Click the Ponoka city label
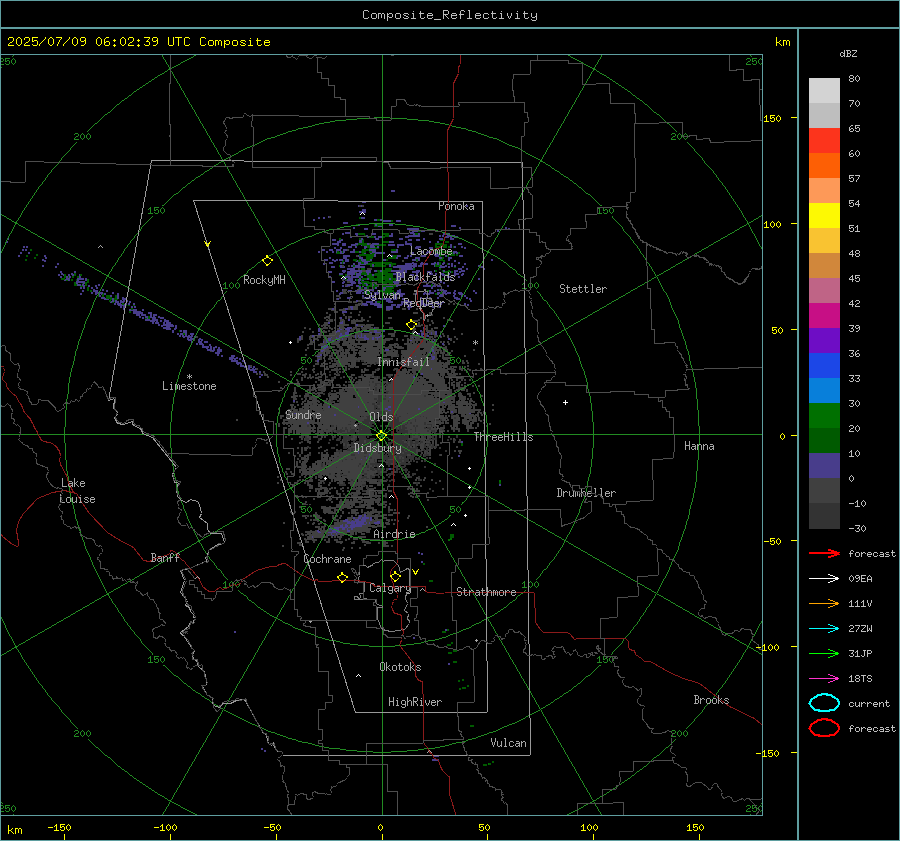 456,206
